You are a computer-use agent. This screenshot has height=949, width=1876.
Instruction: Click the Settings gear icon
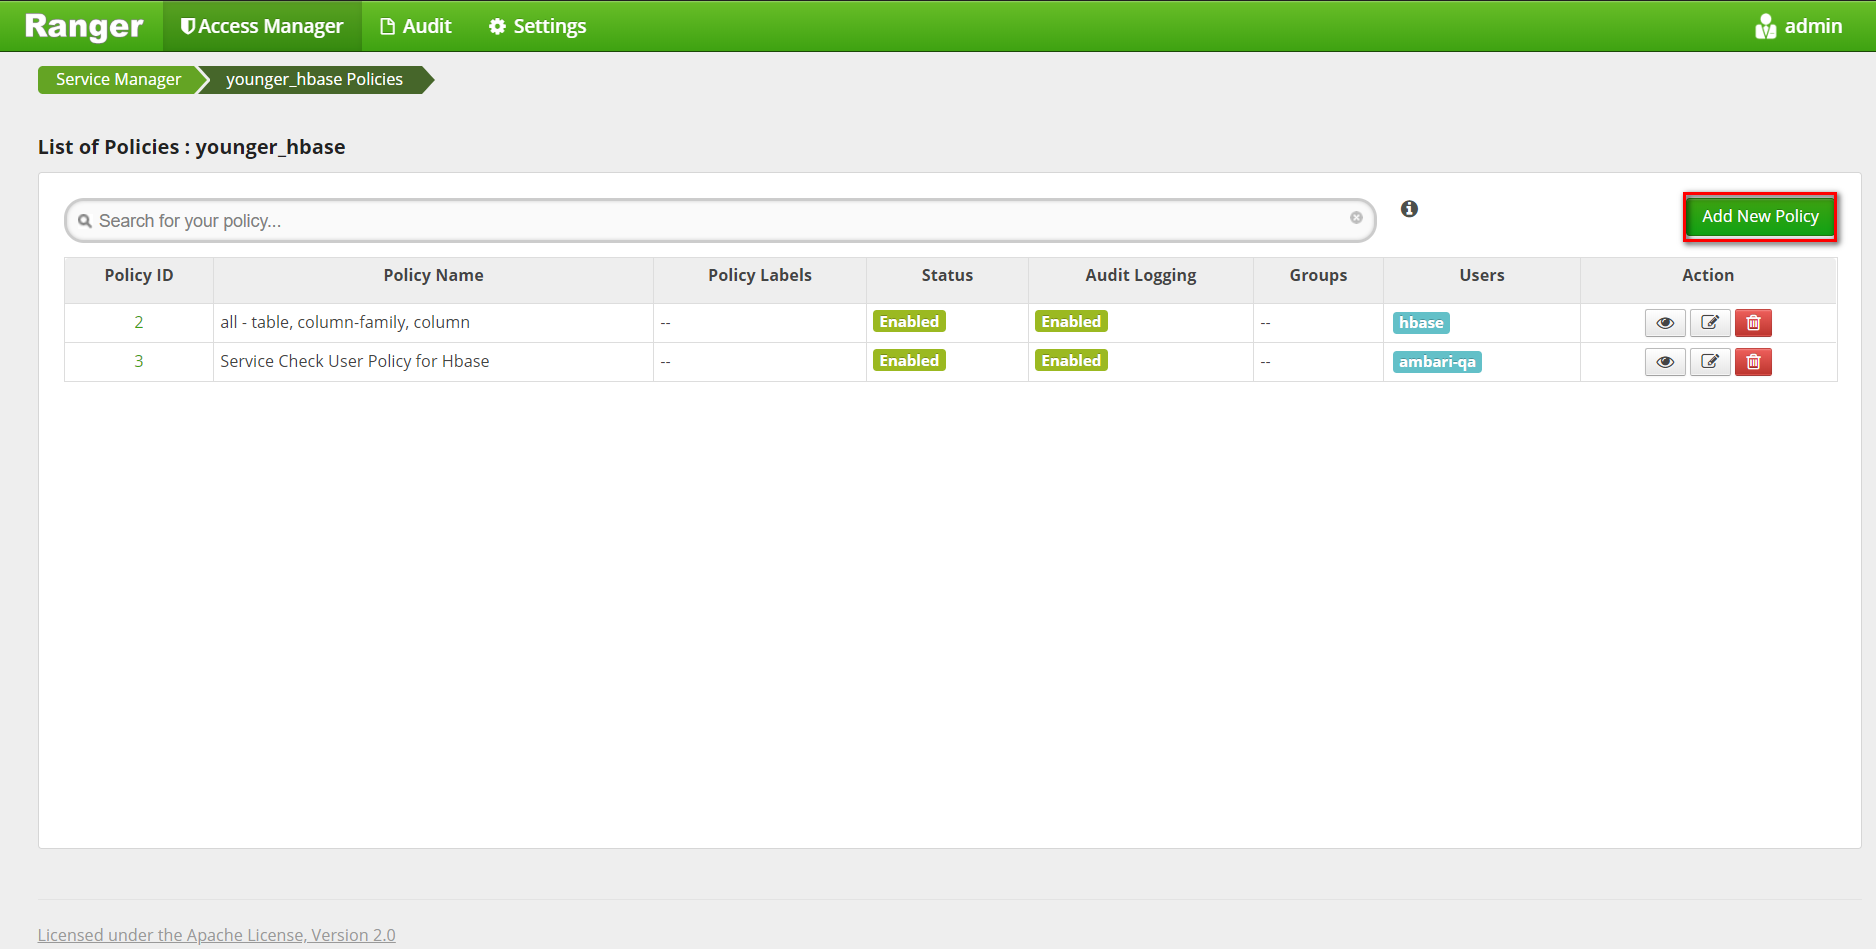(497, 26)
